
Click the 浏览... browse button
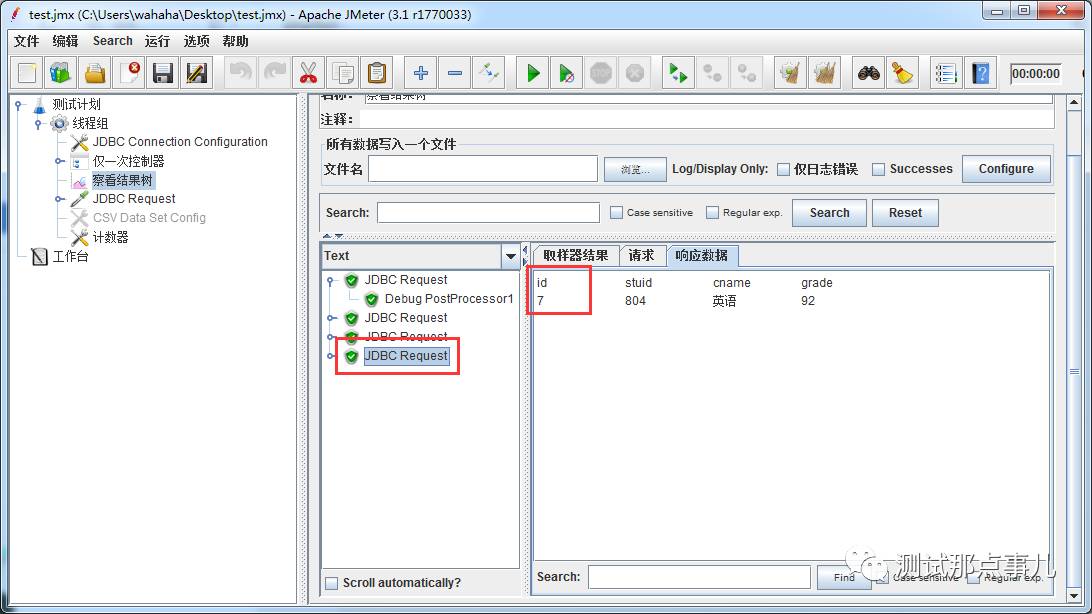coord(635,169)
